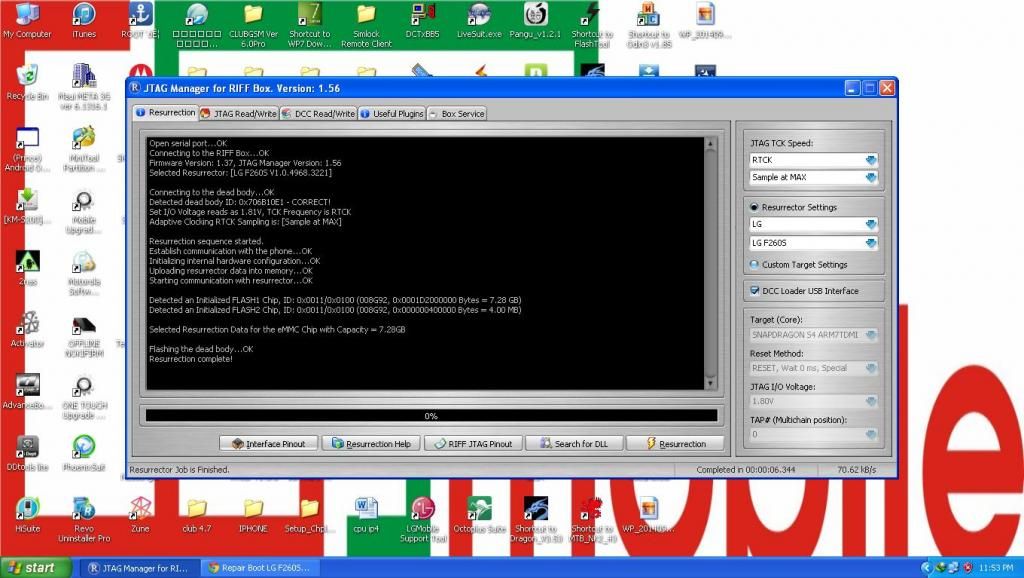Open the Sample at MAX dropdown
1024x578 pixels.
[871, 177]
